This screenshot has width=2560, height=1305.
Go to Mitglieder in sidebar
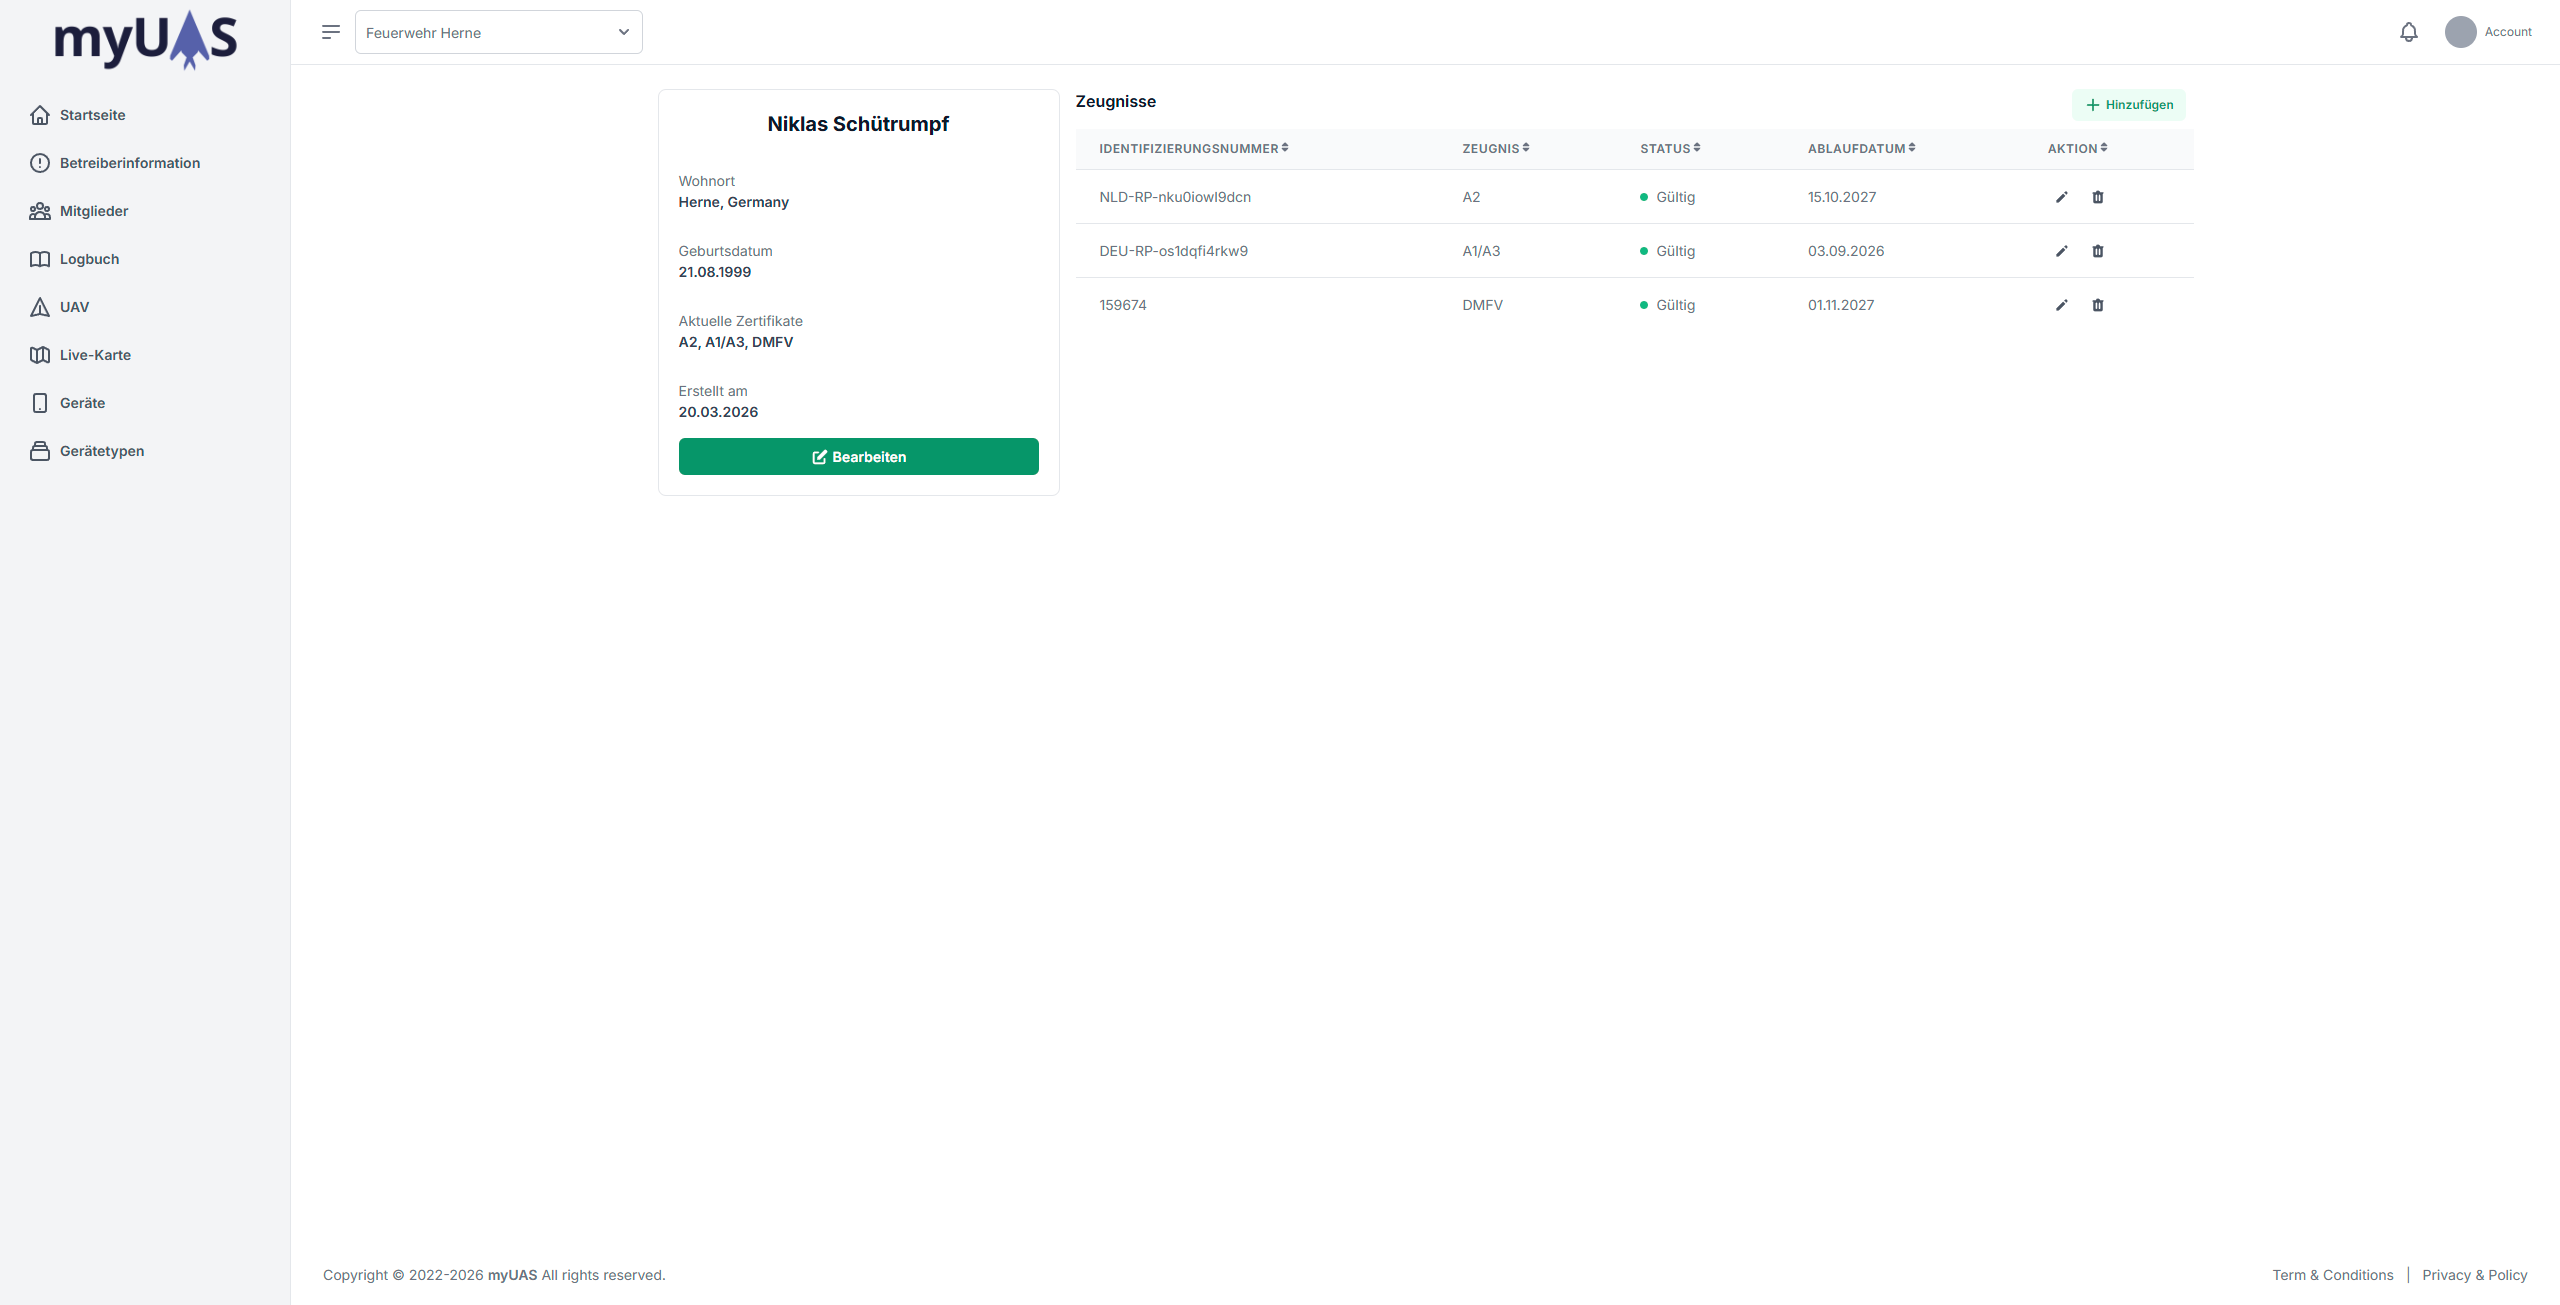click(x=94, y=211)
